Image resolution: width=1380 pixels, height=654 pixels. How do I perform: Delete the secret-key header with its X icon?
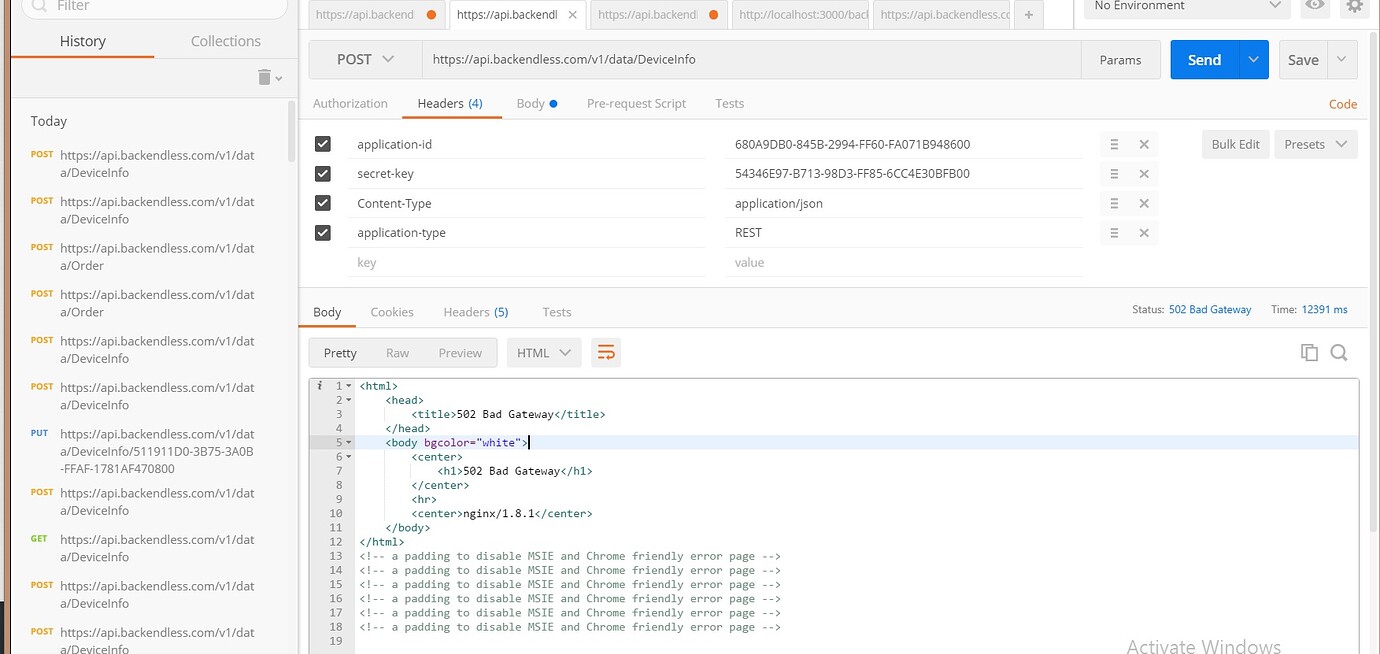(1143, 173)
